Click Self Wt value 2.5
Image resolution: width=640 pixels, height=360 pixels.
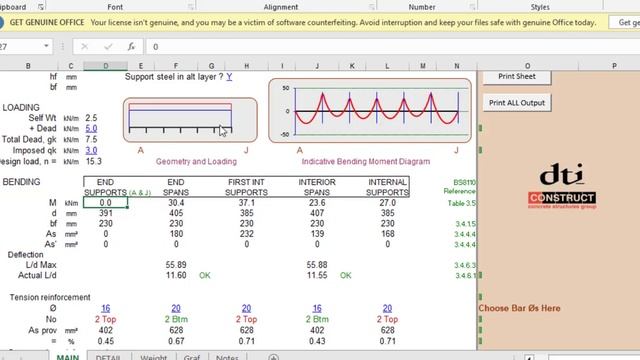[x=91, y=118]
